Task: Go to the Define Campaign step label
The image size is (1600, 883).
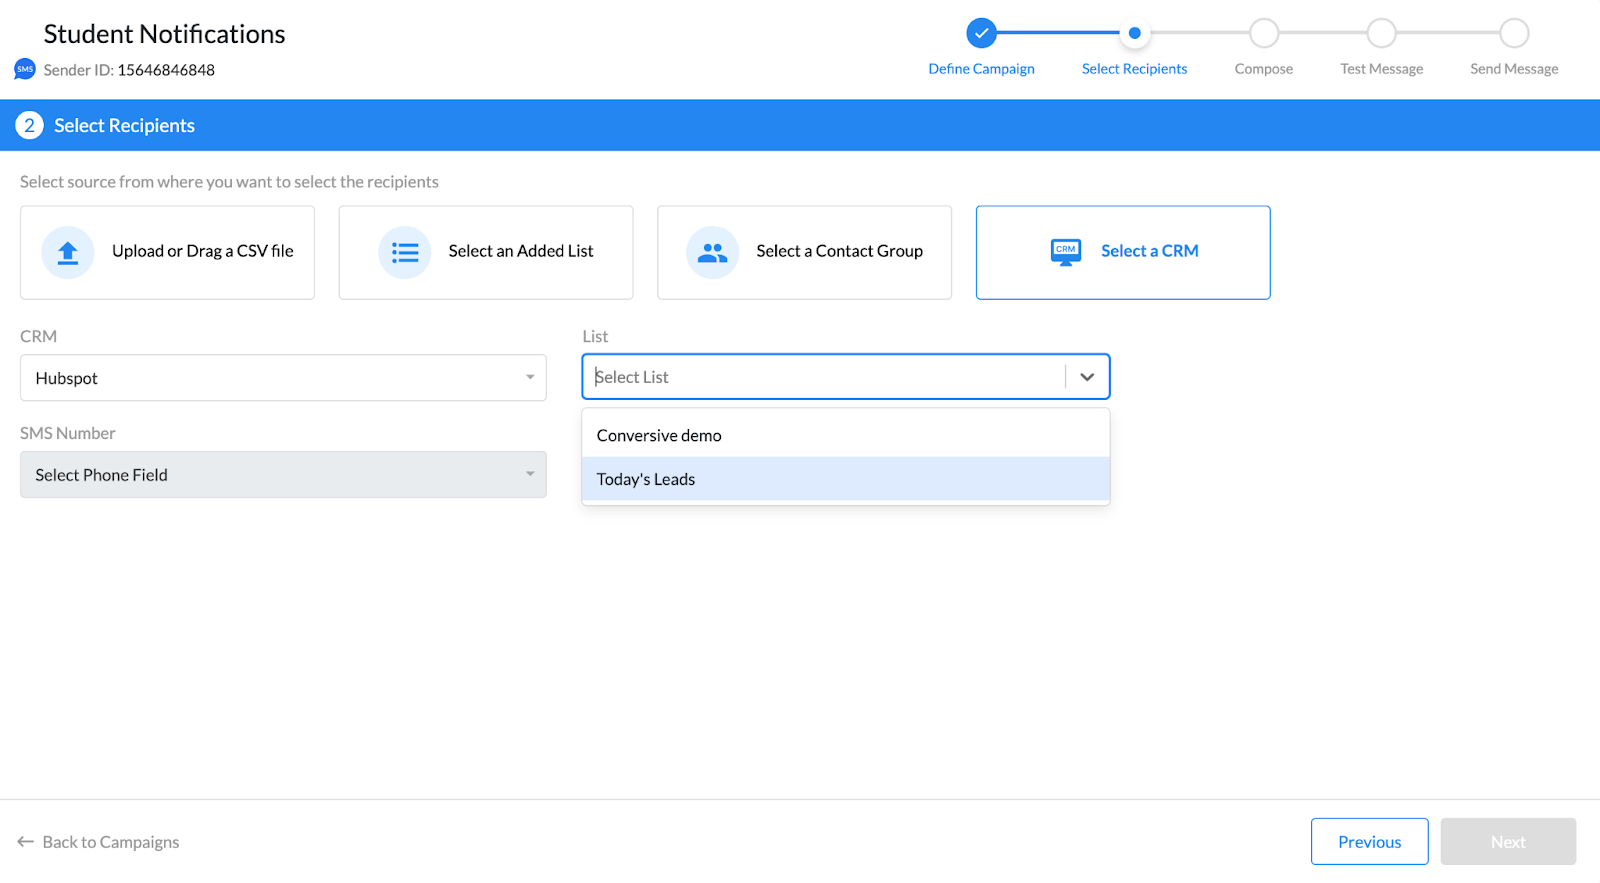Action: [x=981, y=69]
